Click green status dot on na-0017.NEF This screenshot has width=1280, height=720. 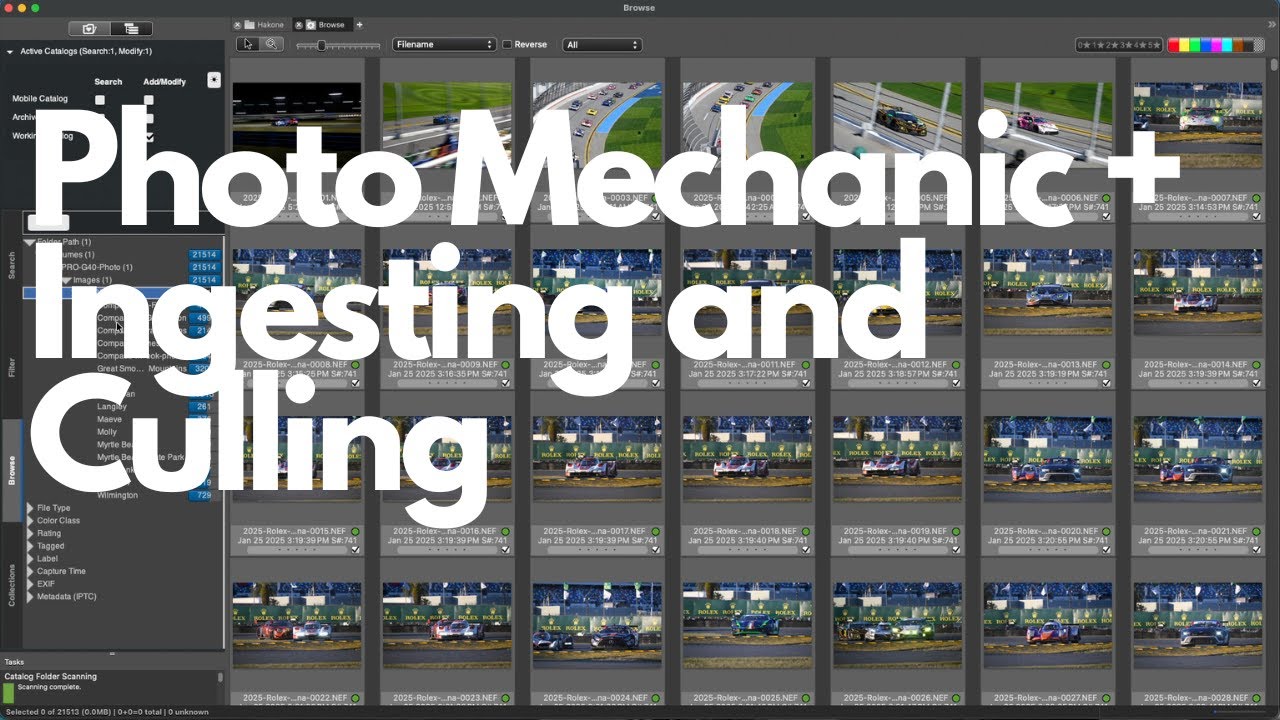(655, 532)
